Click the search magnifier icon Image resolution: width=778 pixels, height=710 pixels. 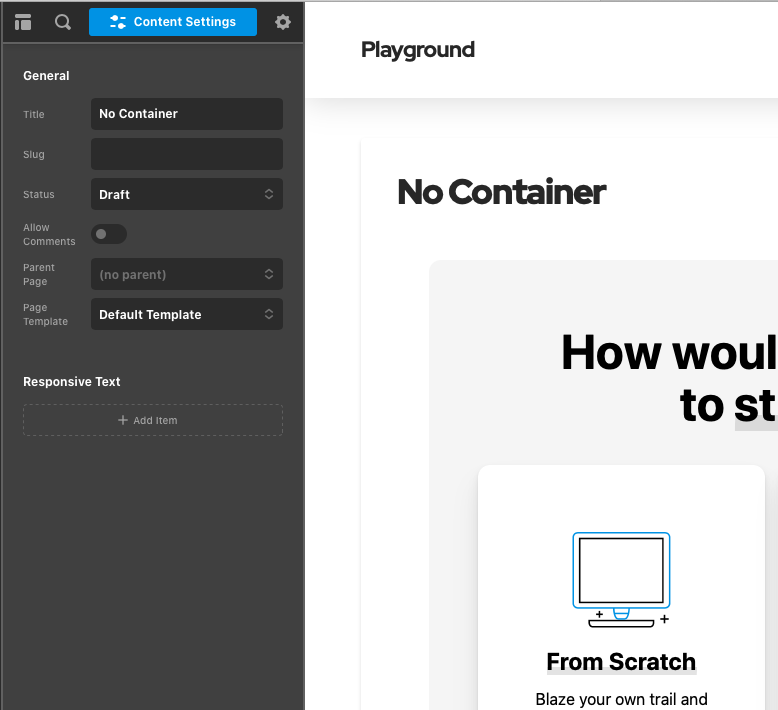coord(63,22)
